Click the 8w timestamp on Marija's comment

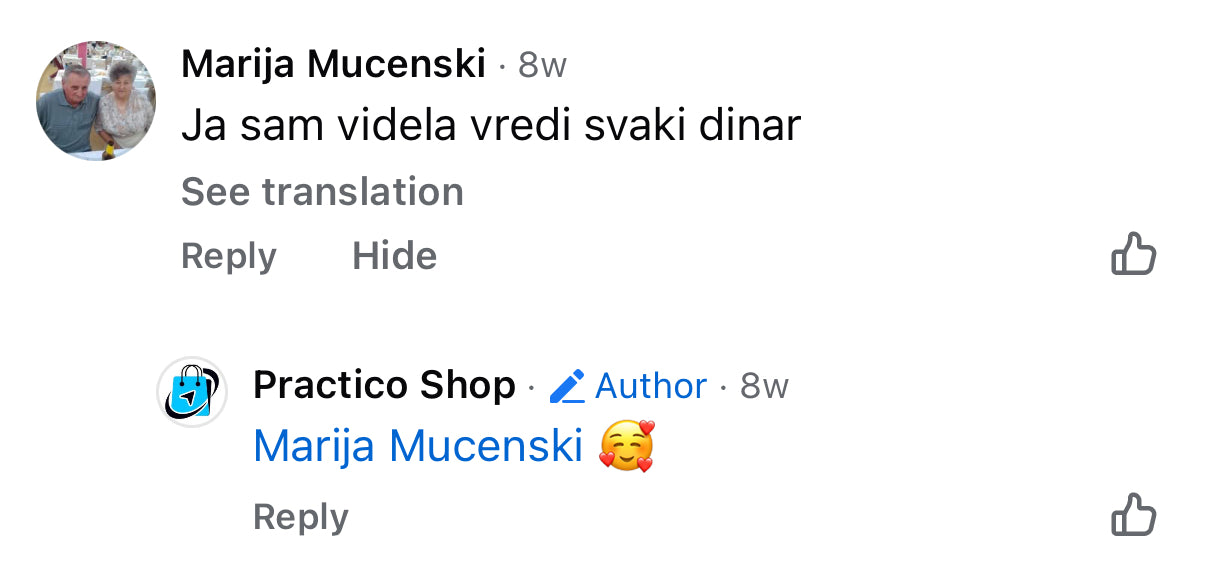tap(542, 66)
